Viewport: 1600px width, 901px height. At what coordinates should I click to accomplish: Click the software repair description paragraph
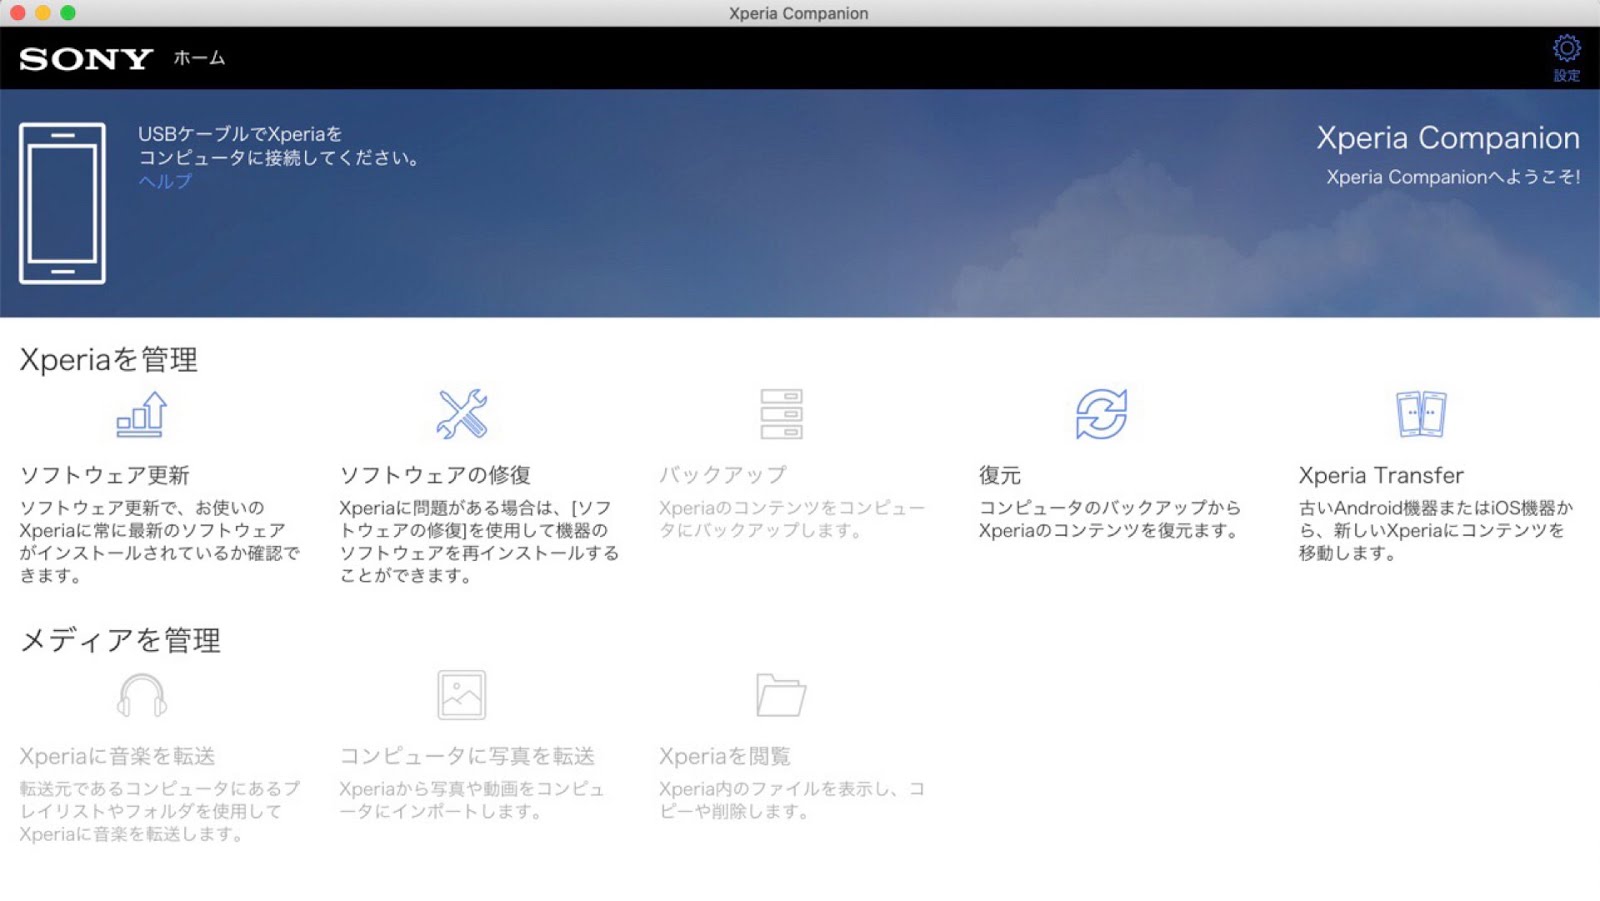[x=479, y=542]
